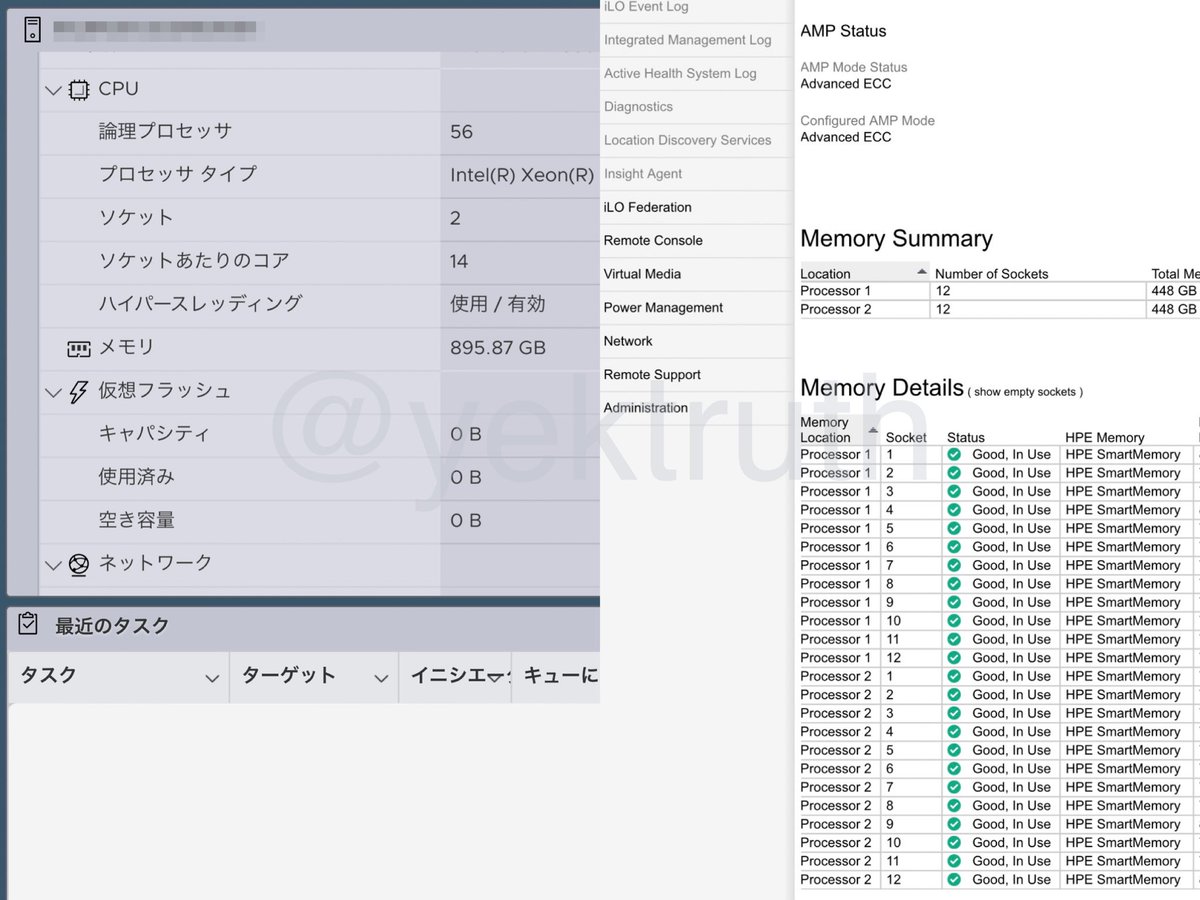Select the ソケットあたりのコア row label

194,262
